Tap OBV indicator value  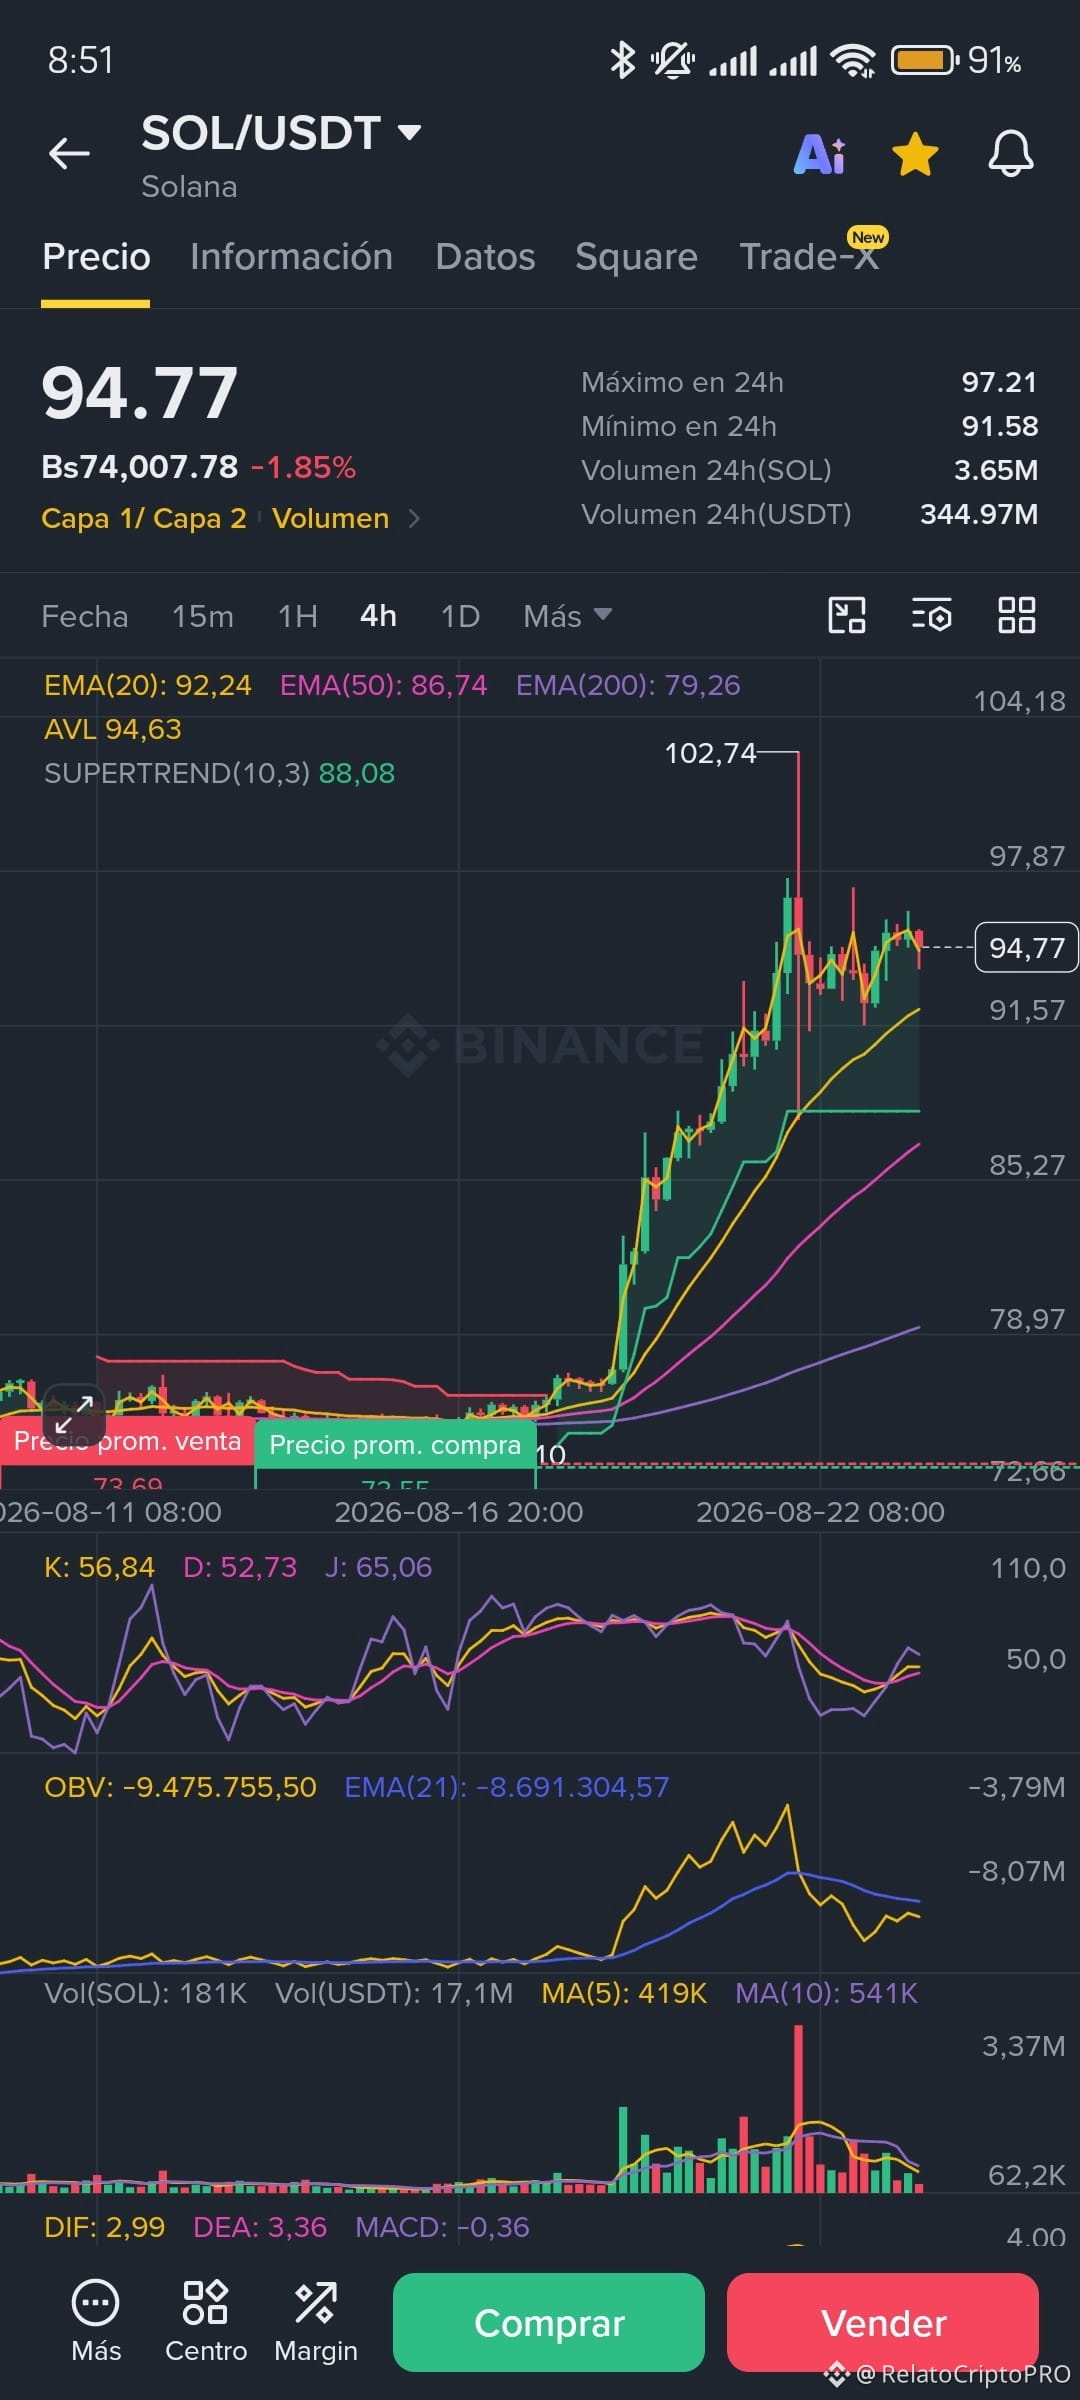pos(180,1787)
